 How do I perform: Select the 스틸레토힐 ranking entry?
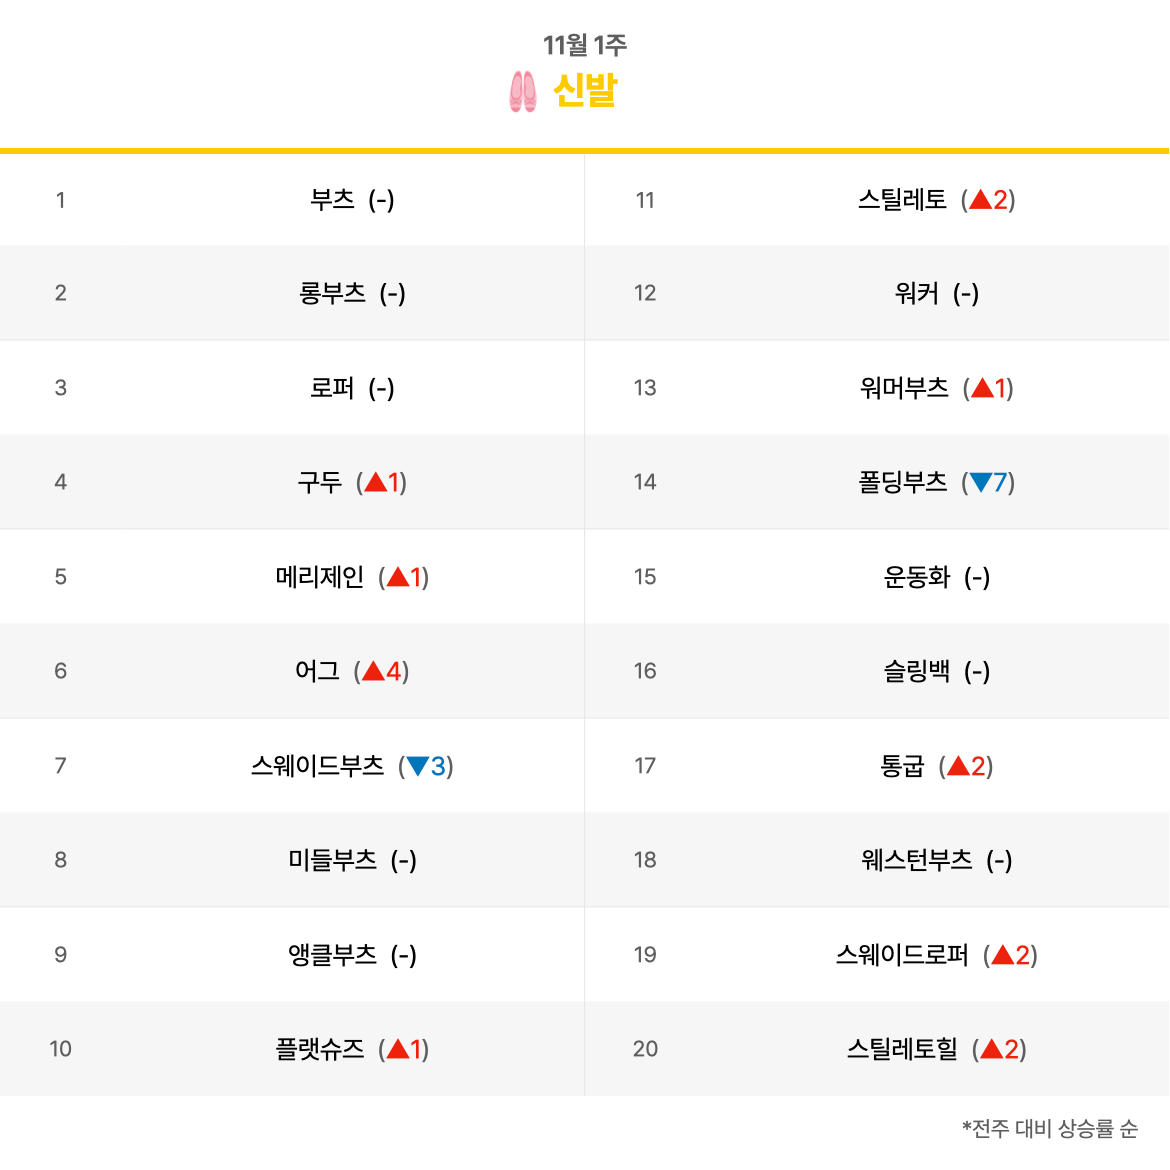(902, 1048)
